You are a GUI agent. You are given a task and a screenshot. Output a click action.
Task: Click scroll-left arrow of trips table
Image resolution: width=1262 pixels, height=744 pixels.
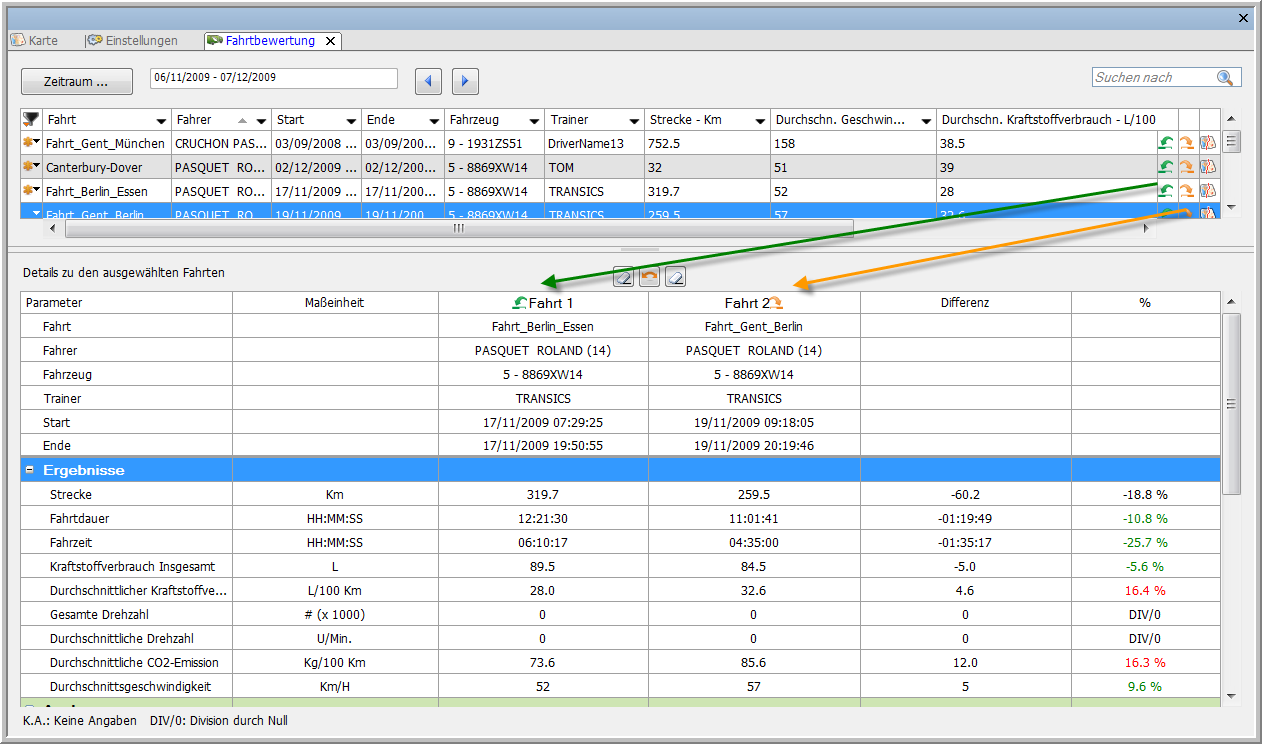(x=53, y=228)
